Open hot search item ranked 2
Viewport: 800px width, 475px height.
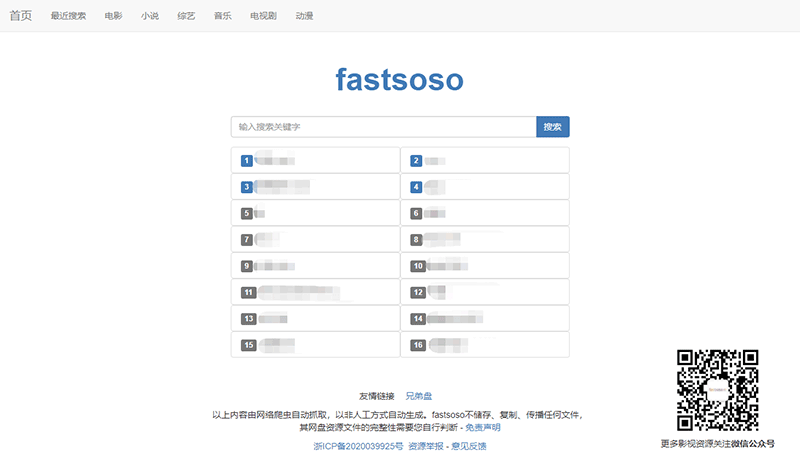[x=485, y=160]
